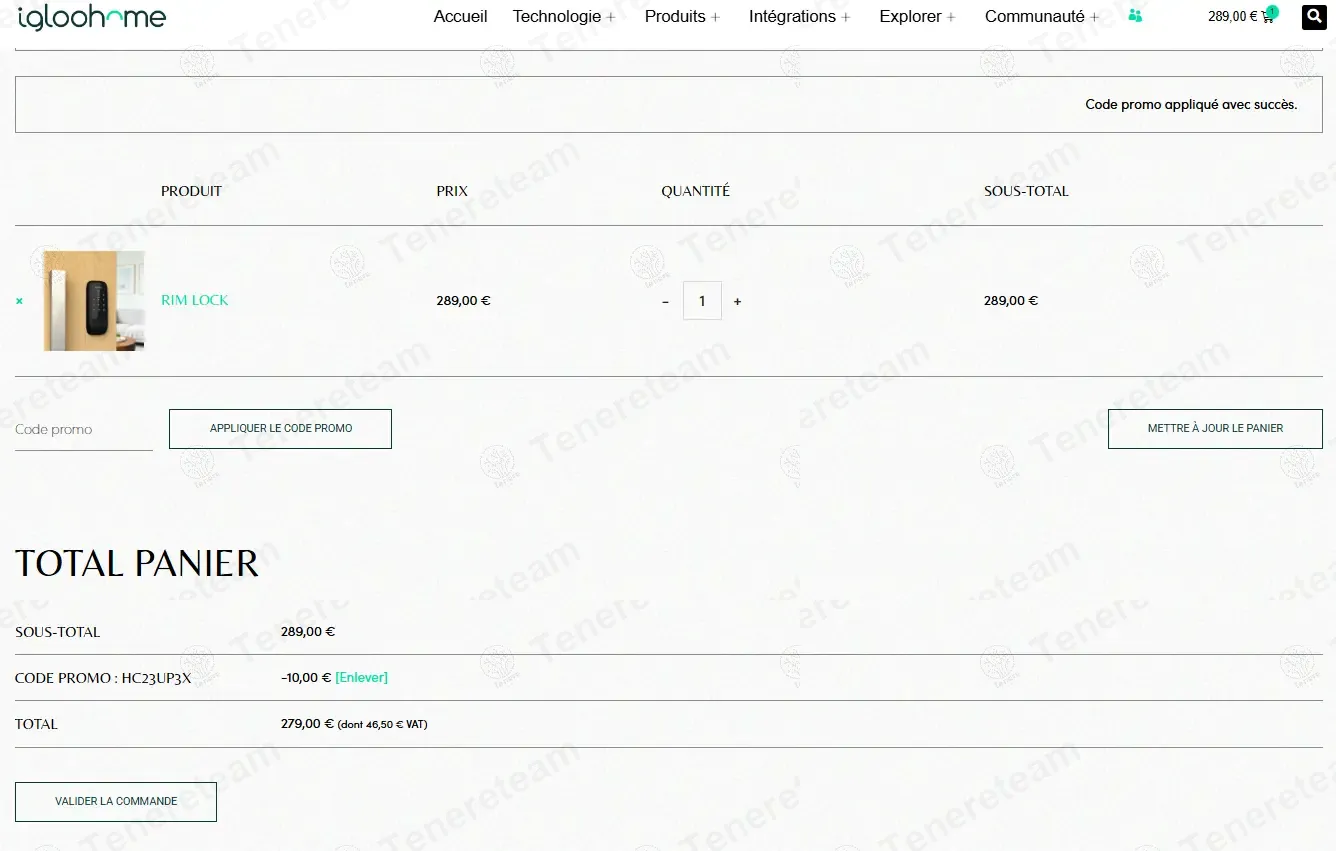The image size is (1336, 851).
Task: Focus the Code promo input field
Action: 84,429
